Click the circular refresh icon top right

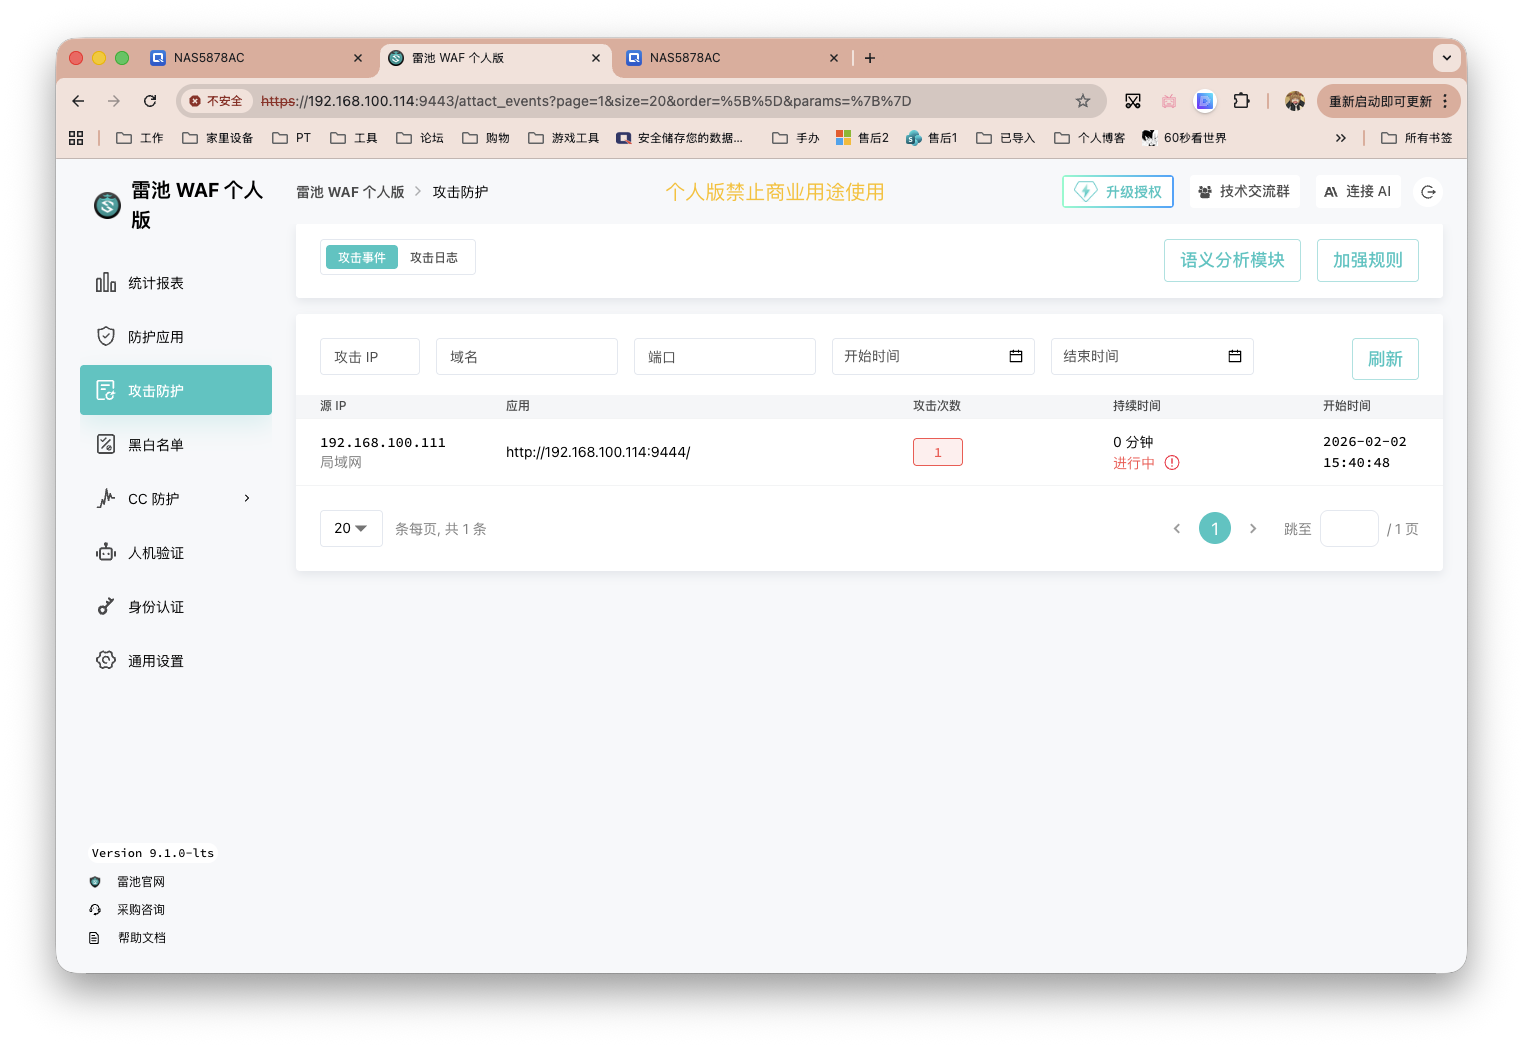tap(1428, 191)
